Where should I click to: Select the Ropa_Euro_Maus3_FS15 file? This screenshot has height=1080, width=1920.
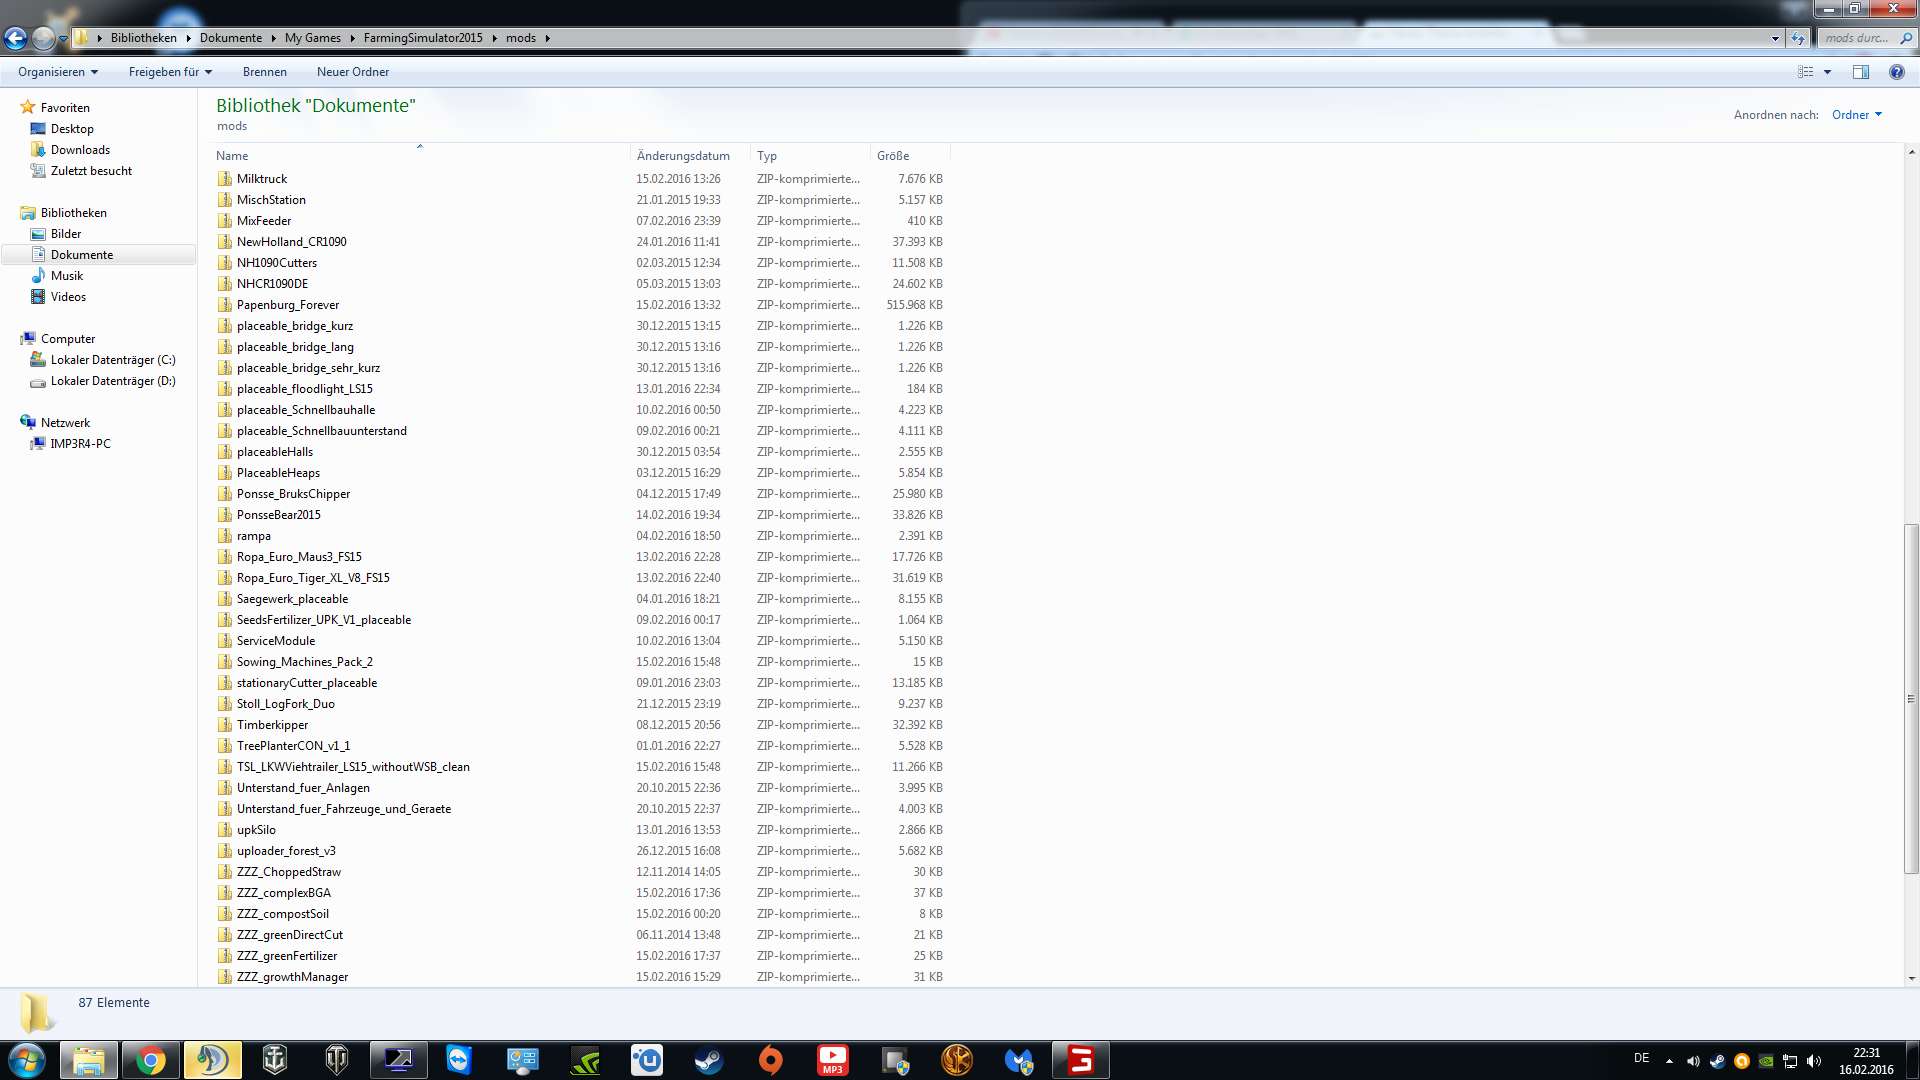click(x=299, y=557)
